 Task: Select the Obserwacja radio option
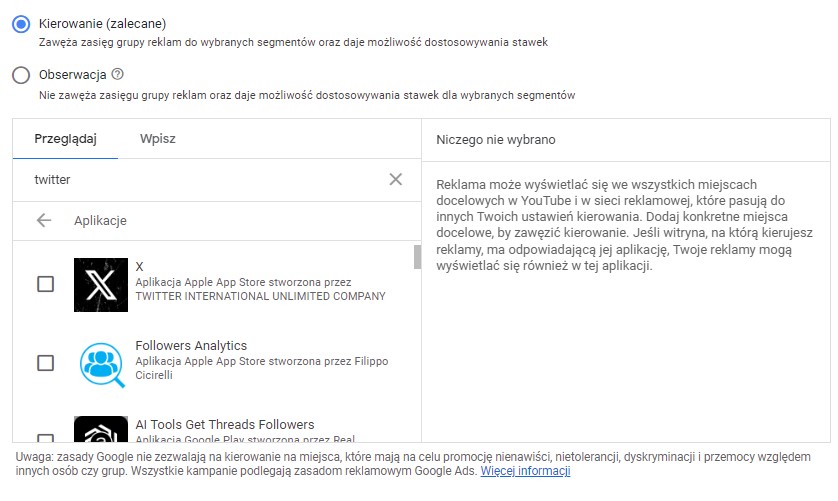21,75
